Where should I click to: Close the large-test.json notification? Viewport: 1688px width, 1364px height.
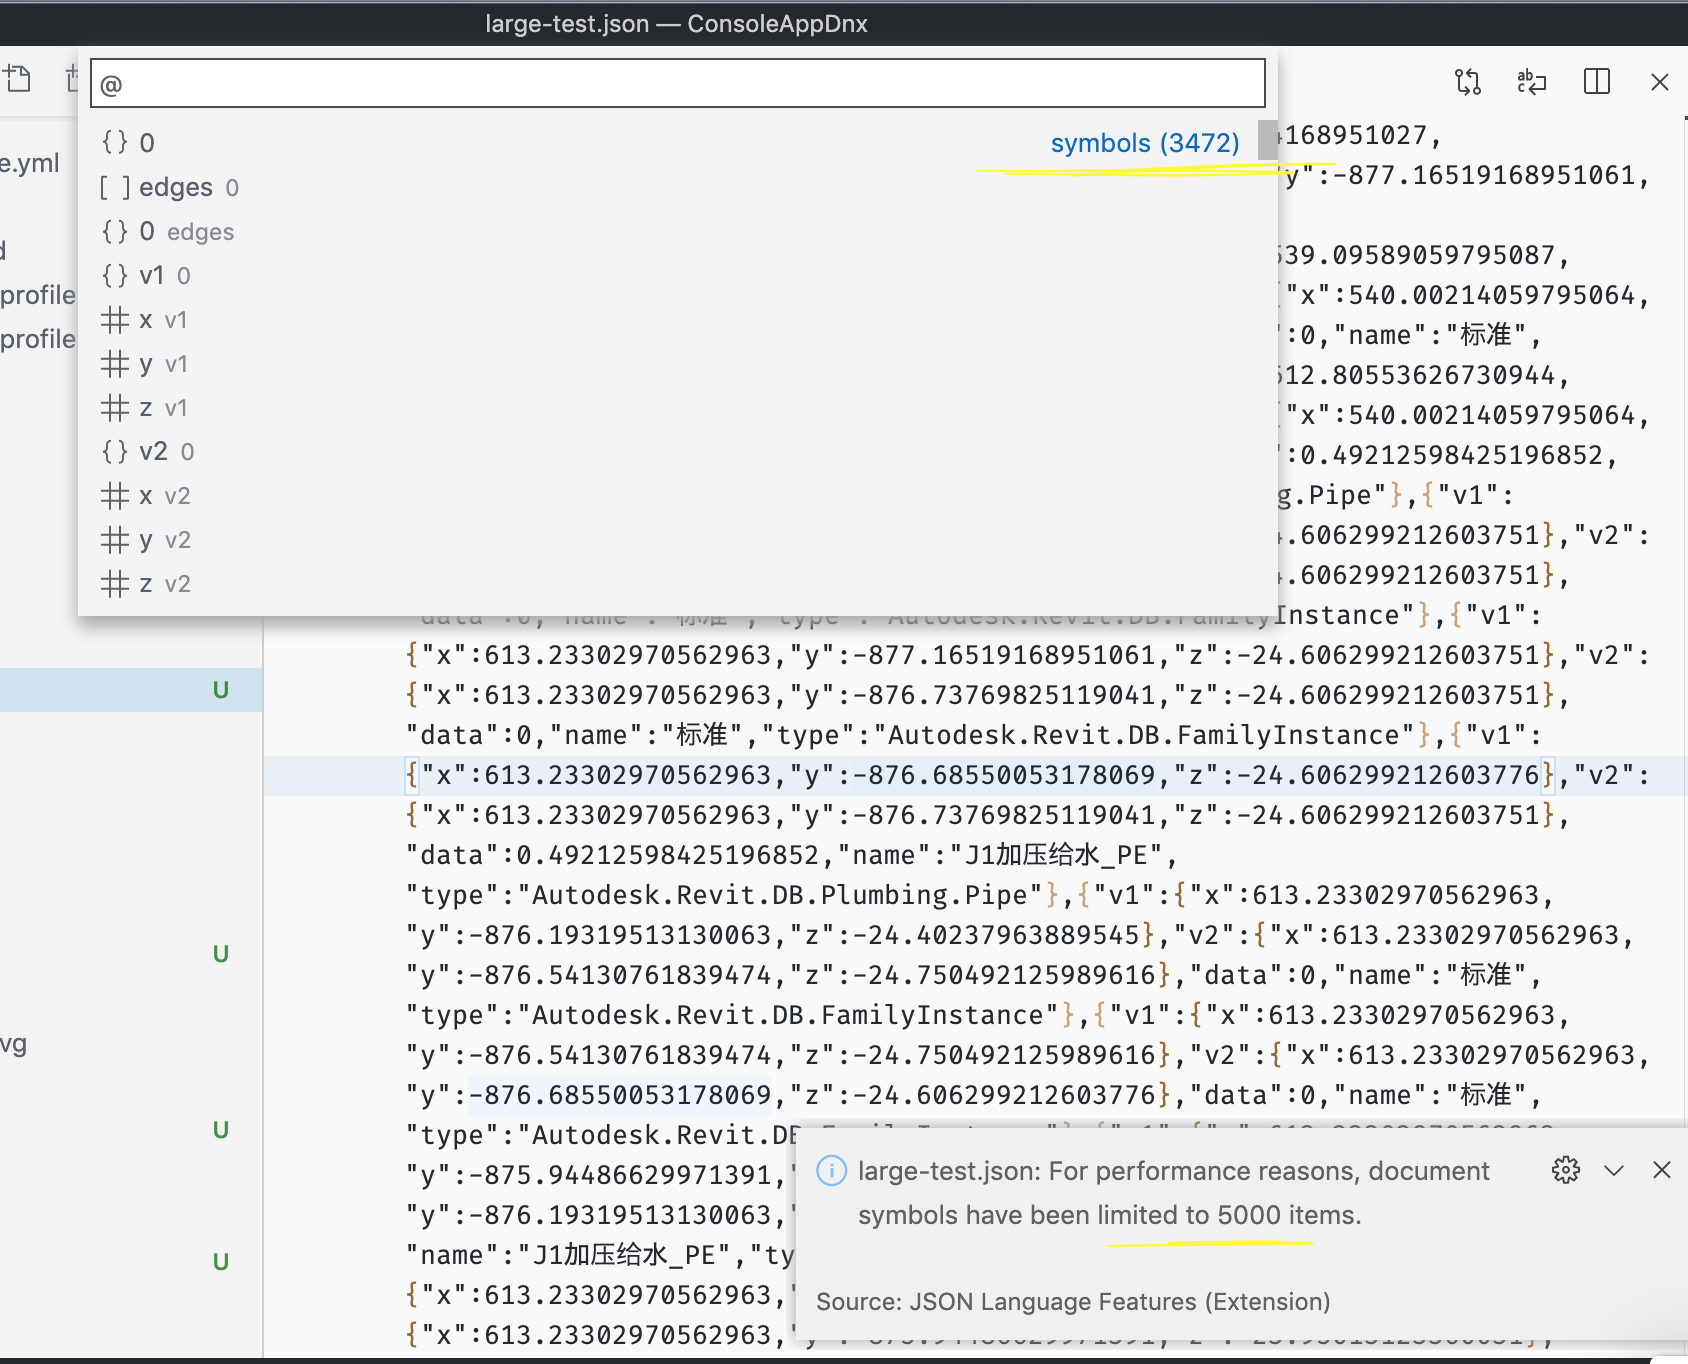click(1661, 1169)
